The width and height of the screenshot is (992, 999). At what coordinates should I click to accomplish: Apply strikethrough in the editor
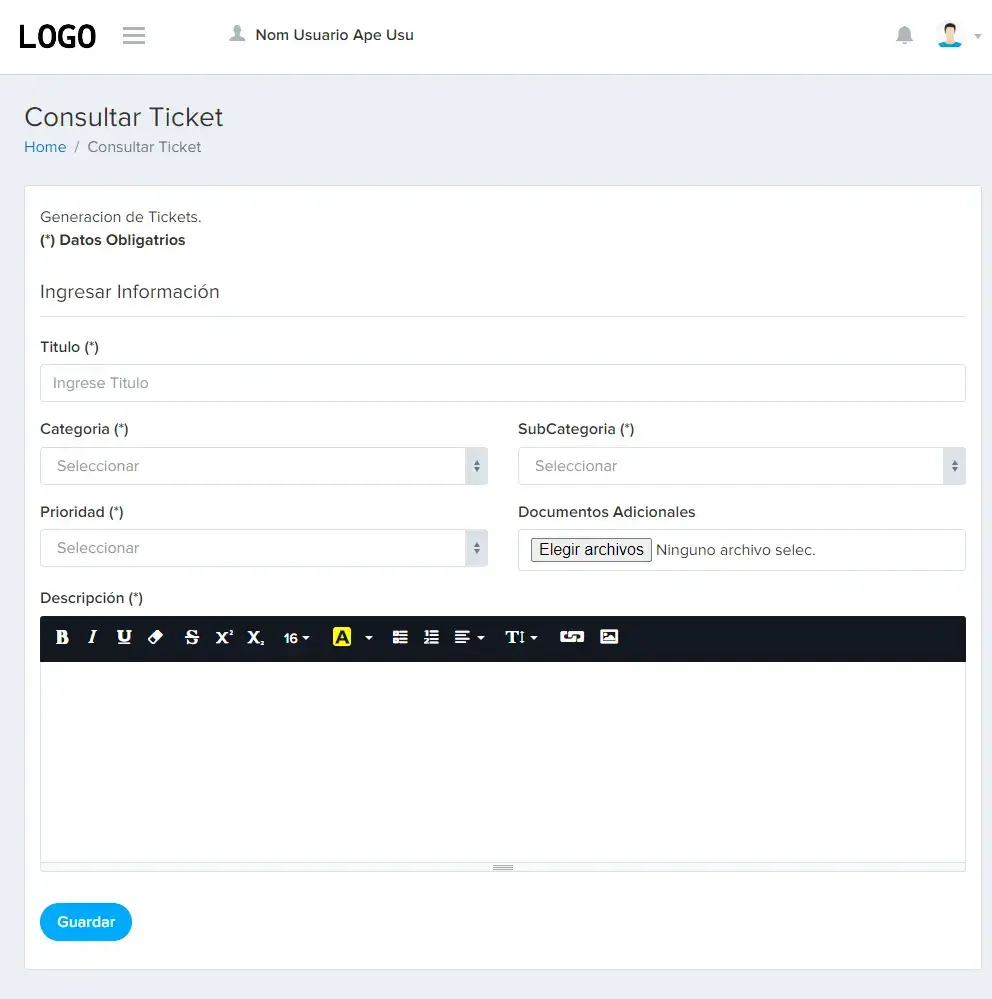point(192,637)
